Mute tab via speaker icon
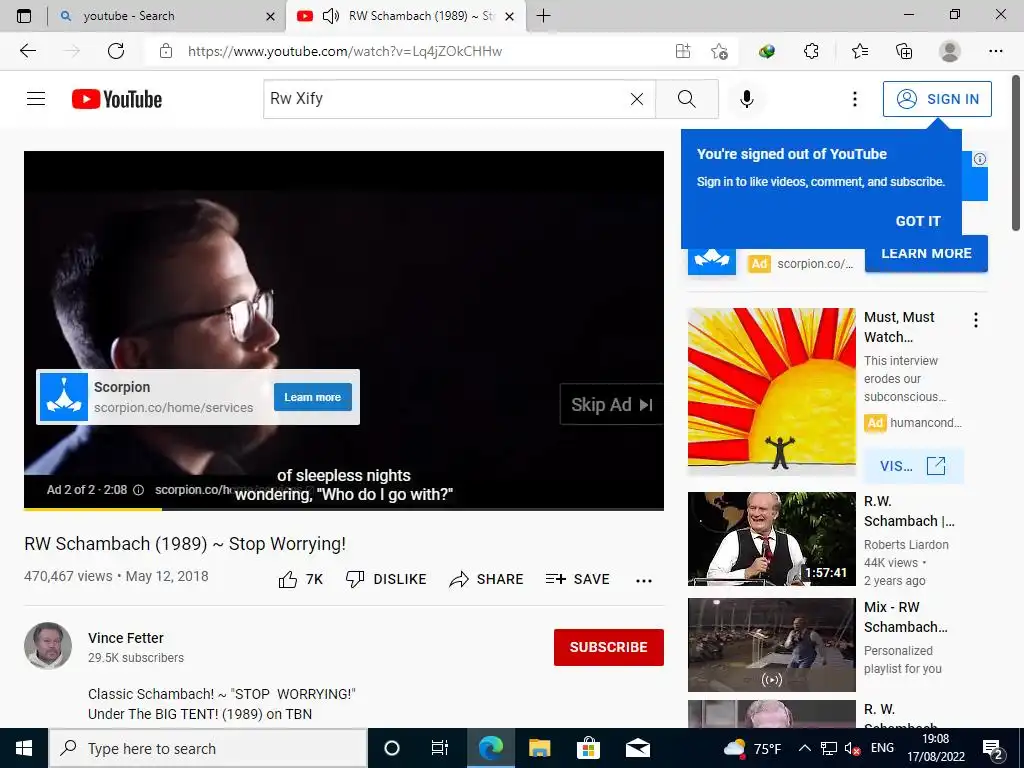The width and height of the screenshot is (1024, 768). pyautogui.click(x=330, y=16)
